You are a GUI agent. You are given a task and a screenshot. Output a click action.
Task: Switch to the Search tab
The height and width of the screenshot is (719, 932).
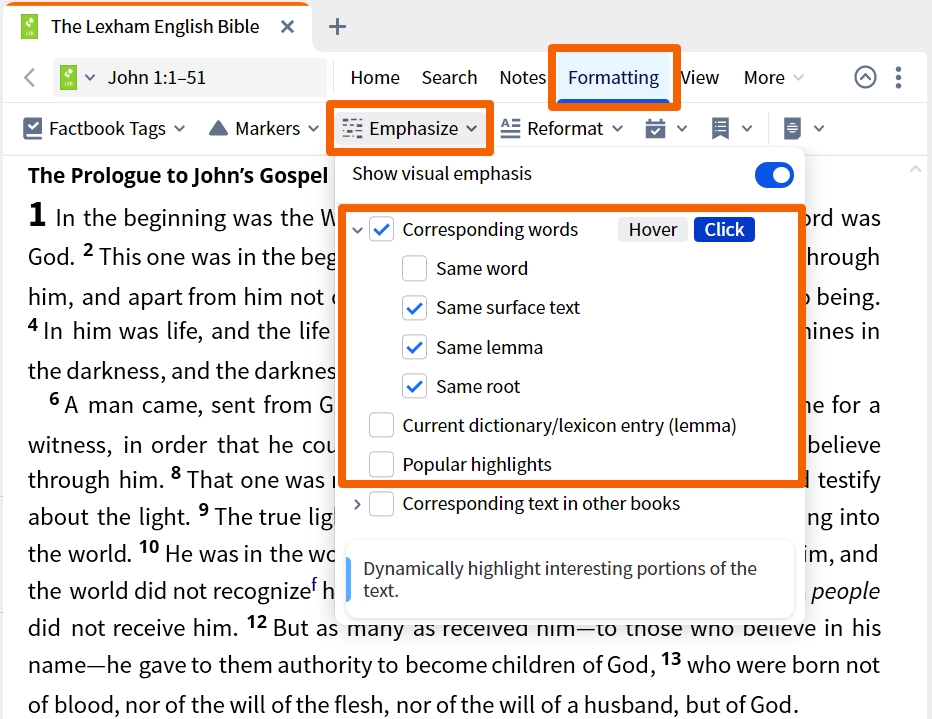coord(449,77)
